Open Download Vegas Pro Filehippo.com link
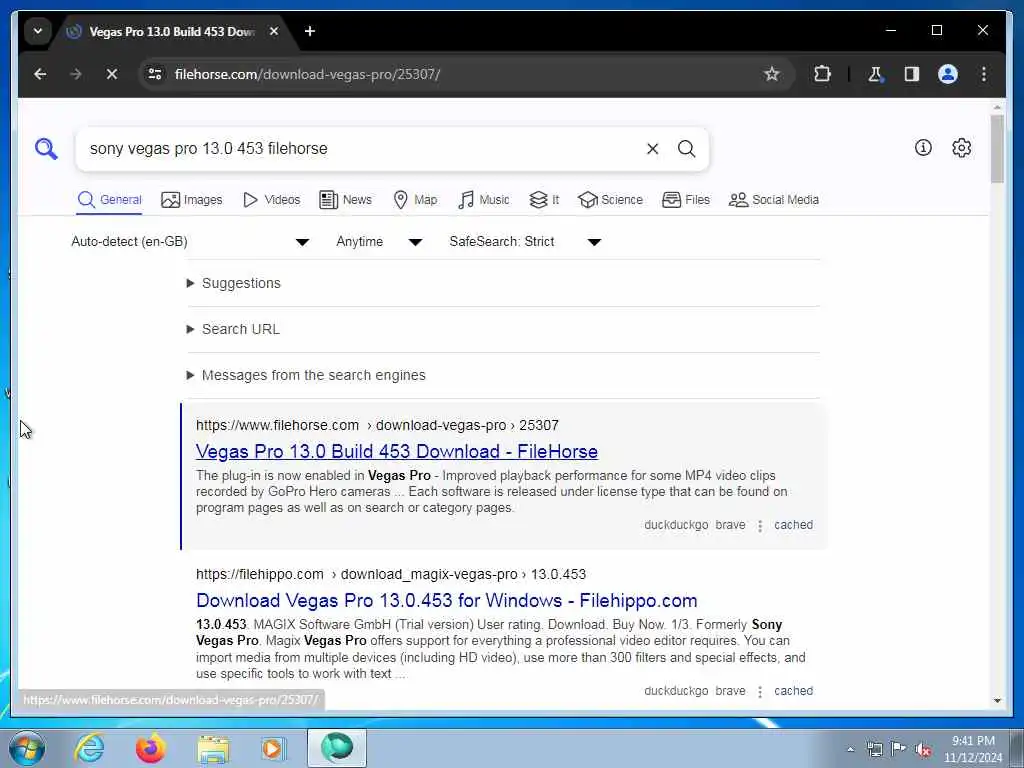 tap(447, 601)
